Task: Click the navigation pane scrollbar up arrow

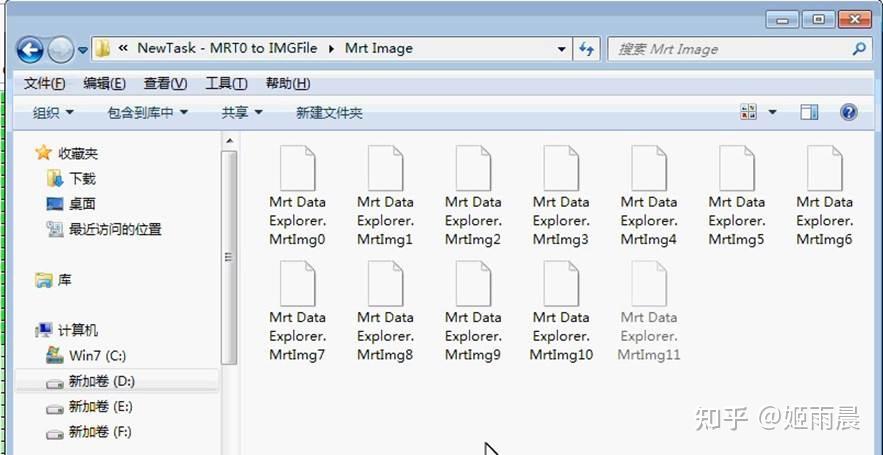Action: [229, 141]
